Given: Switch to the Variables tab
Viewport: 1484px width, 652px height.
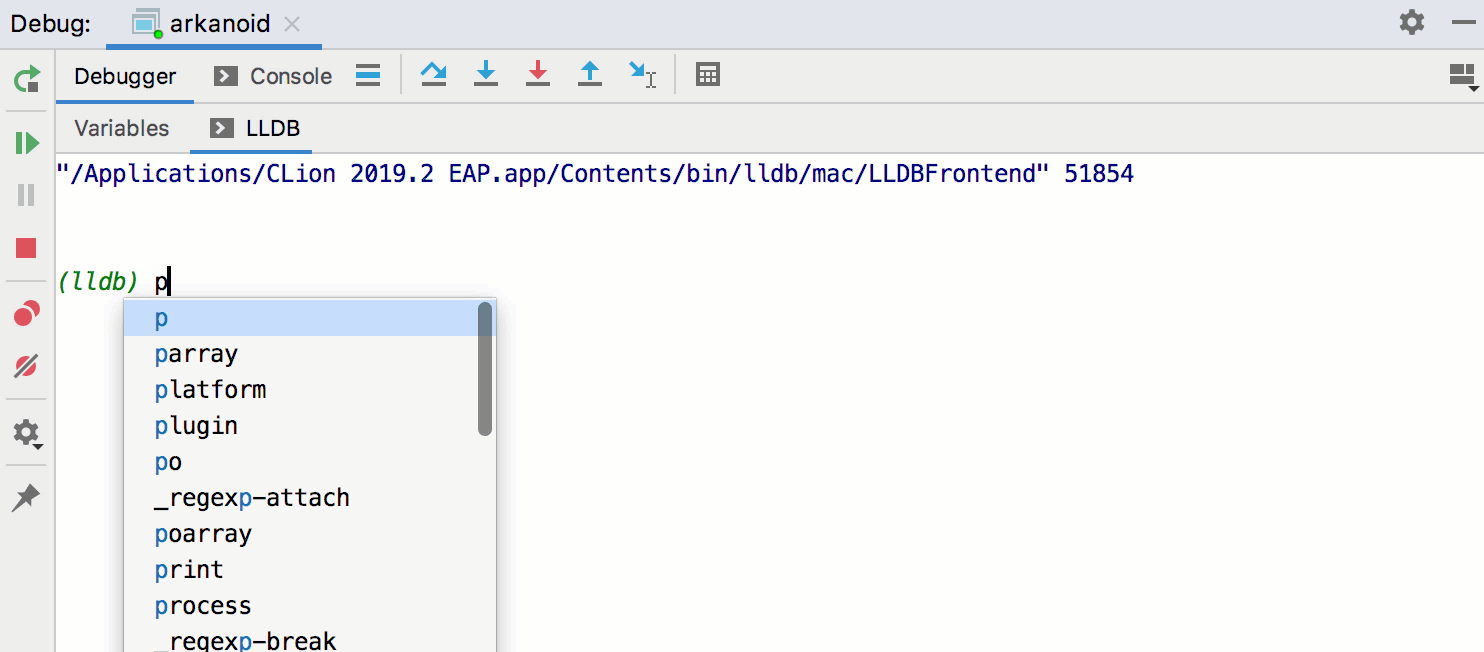Looking at the screenshot, I should pos(121,128).
